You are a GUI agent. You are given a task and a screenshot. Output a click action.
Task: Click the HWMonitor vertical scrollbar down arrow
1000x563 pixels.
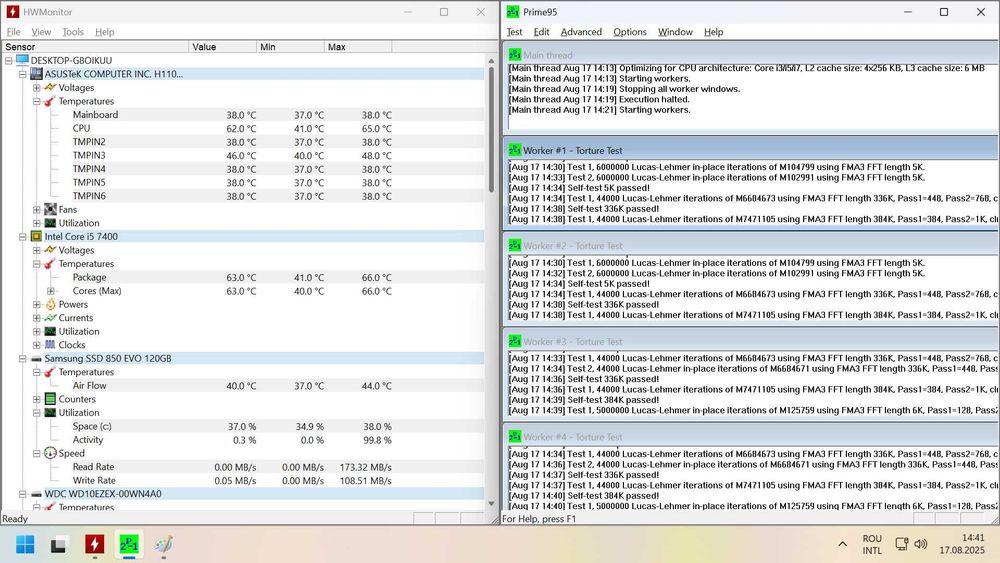coord(492,504)
